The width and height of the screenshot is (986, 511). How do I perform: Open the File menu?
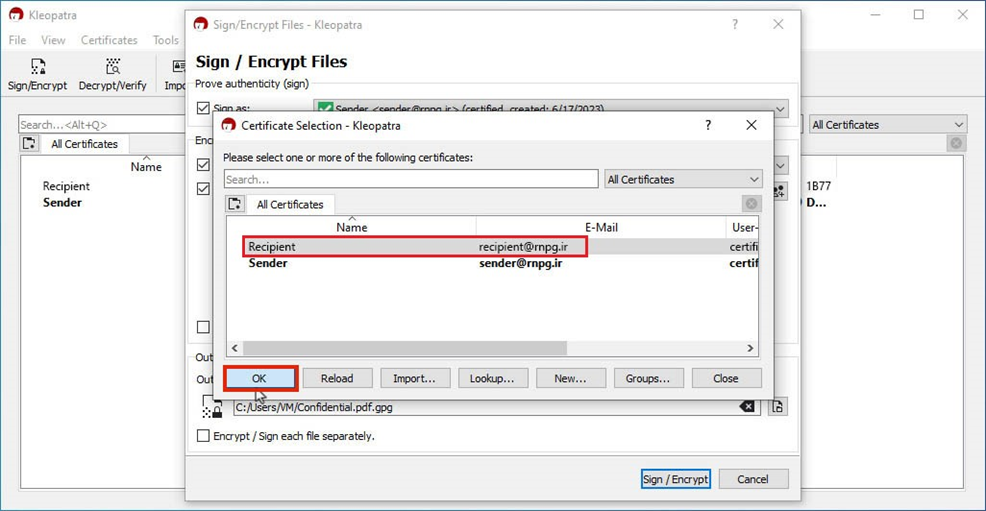coord(17,40)
